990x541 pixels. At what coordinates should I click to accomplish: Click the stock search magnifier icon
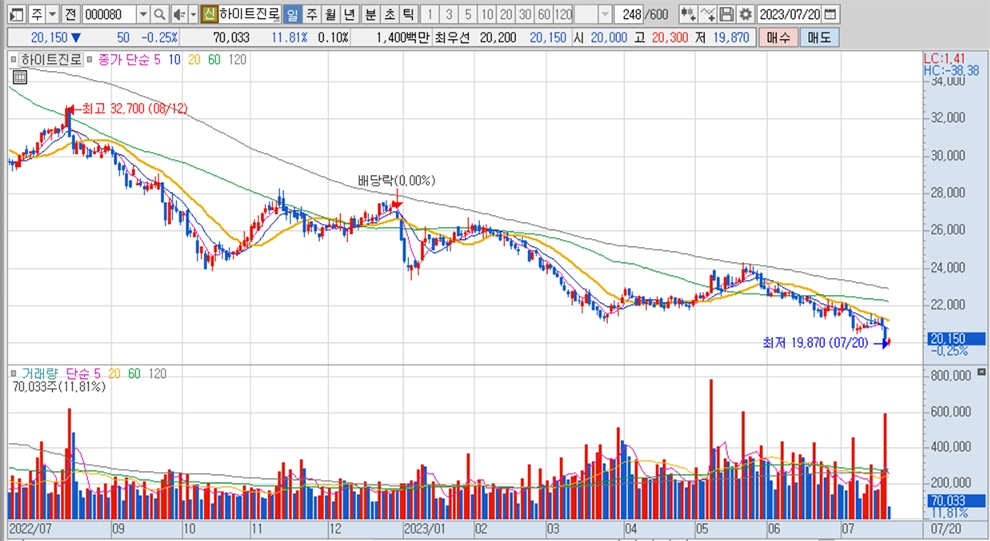pos(160,14)
